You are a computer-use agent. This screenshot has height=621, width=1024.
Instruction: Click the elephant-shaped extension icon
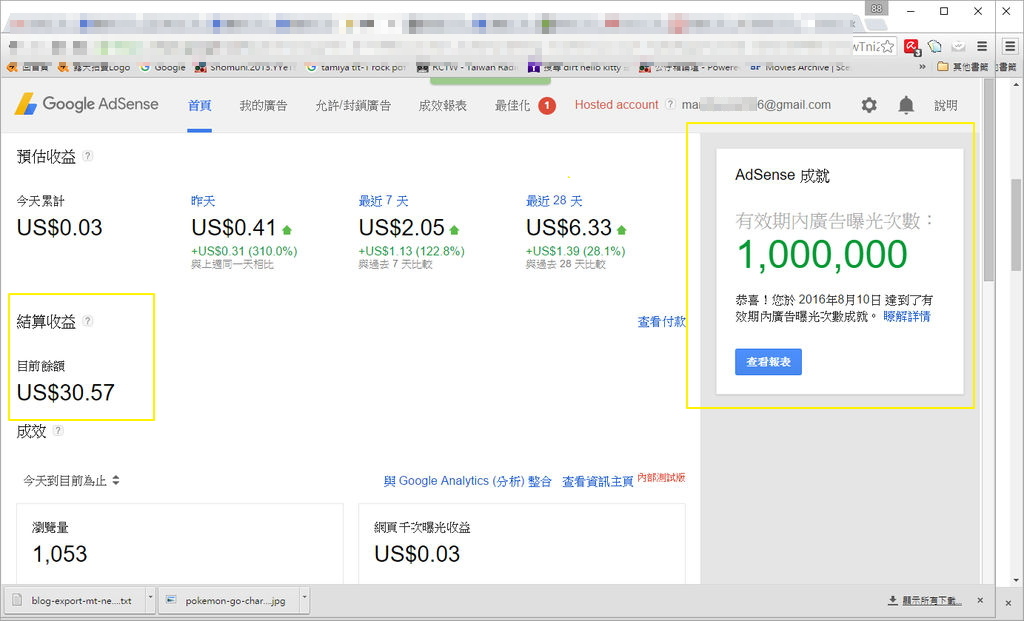coord(935,46)
